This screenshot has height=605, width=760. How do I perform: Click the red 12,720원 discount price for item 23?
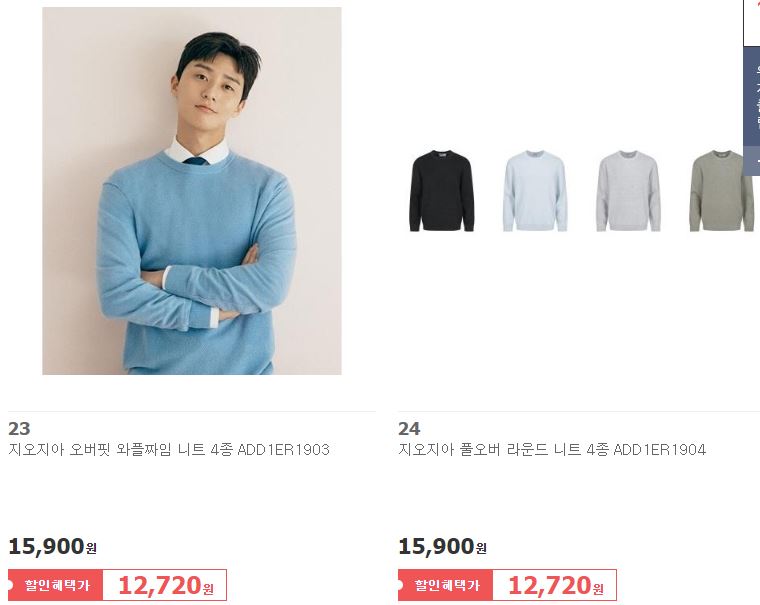click(166, 585)
